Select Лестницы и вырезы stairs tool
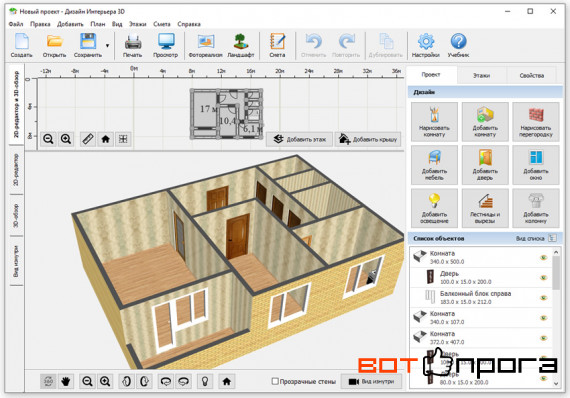The height and width of the screenshot is (398, 570). click(485, 208)
